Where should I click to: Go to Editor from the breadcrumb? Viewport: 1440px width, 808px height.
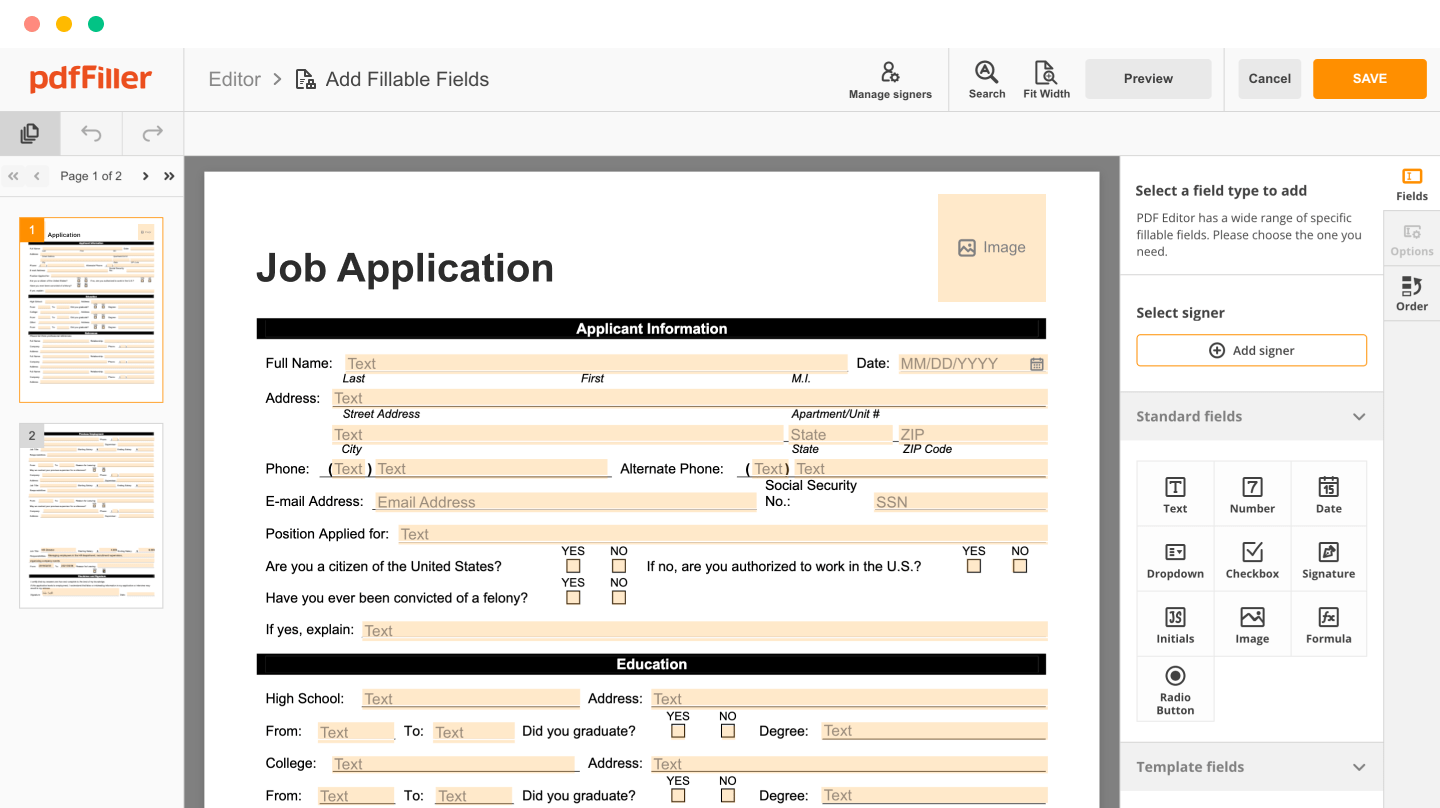click(x=234, y=79)
